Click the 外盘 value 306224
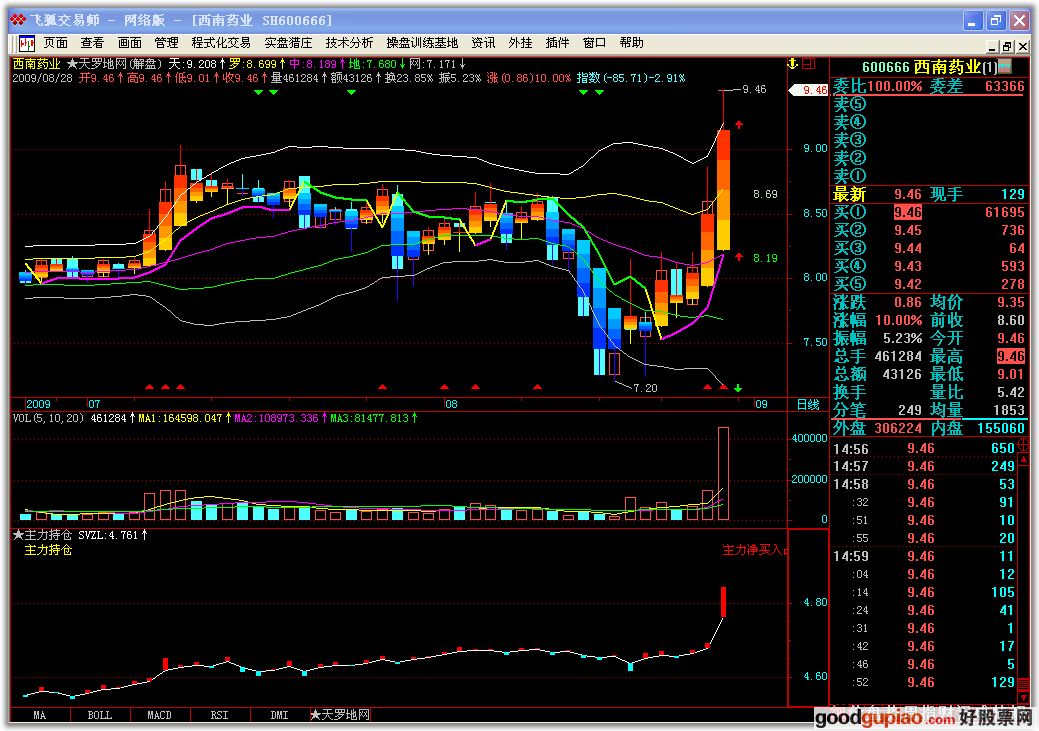The width and height of the screenshot is (1039, 731). coord(898,428)
